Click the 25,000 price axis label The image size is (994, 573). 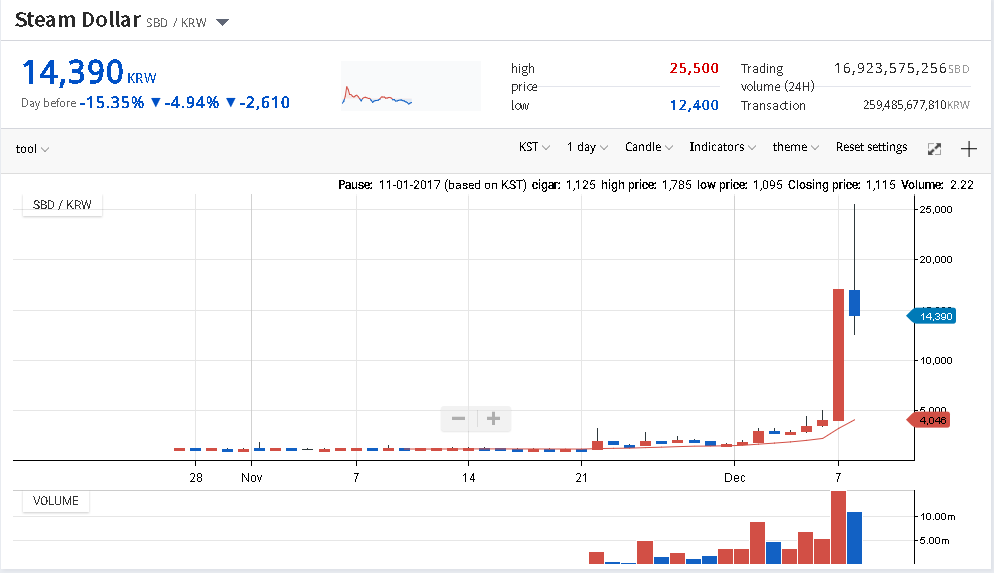click(936, 210)
